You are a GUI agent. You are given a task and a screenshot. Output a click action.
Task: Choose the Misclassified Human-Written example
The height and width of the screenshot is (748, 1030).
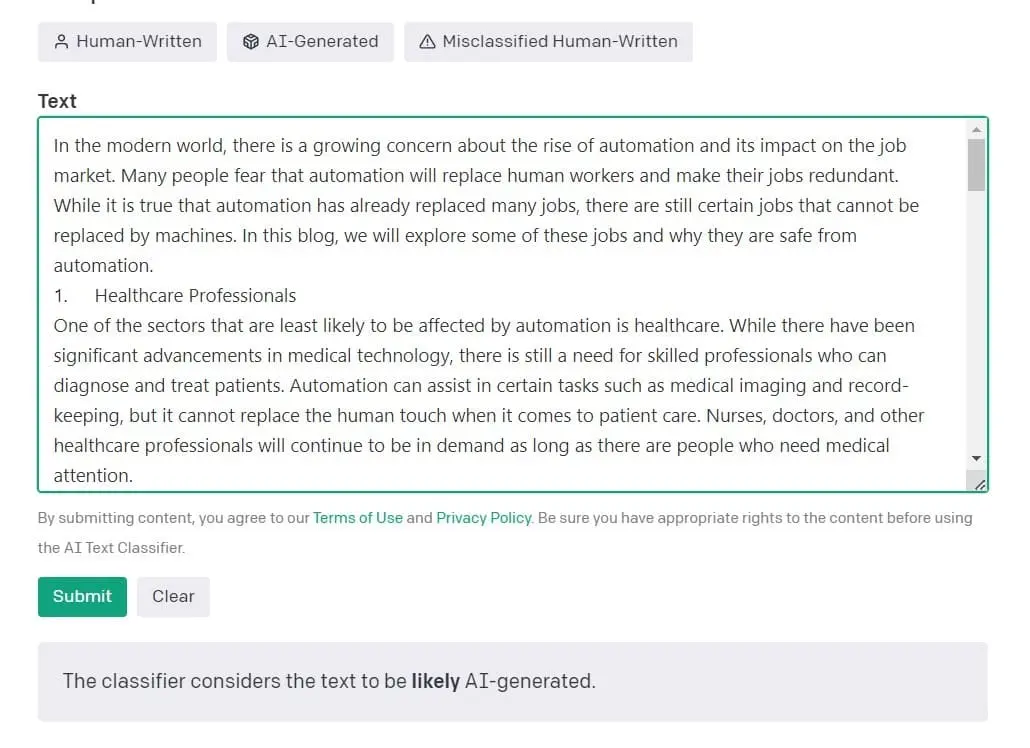(548, 42)
